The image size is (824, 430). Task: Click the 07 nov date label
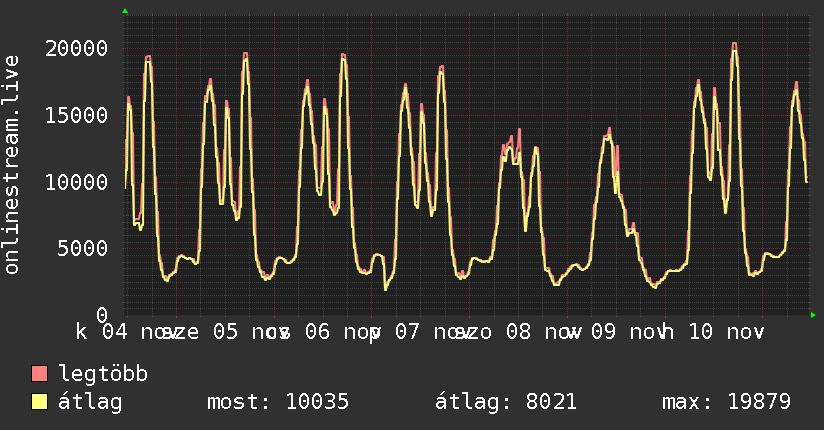pos(427,332)
